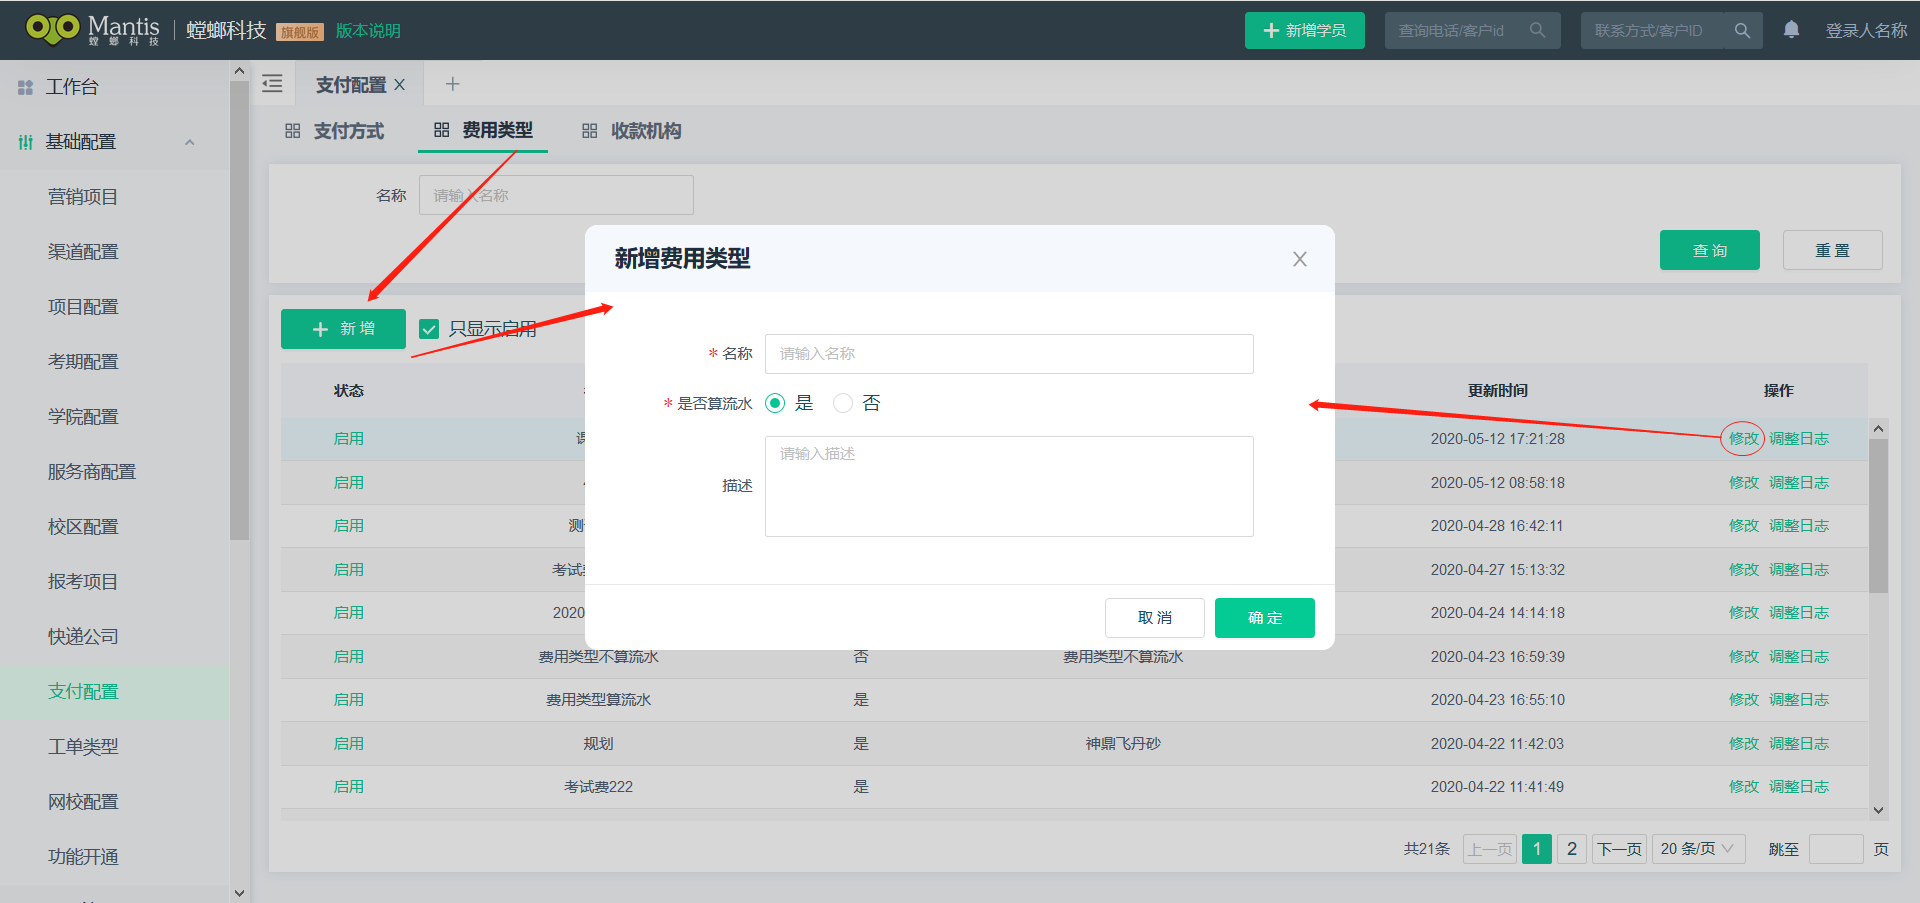Open 渠道配置 in sidebar
Viewport: 1920px width, 903px height.
83,252
